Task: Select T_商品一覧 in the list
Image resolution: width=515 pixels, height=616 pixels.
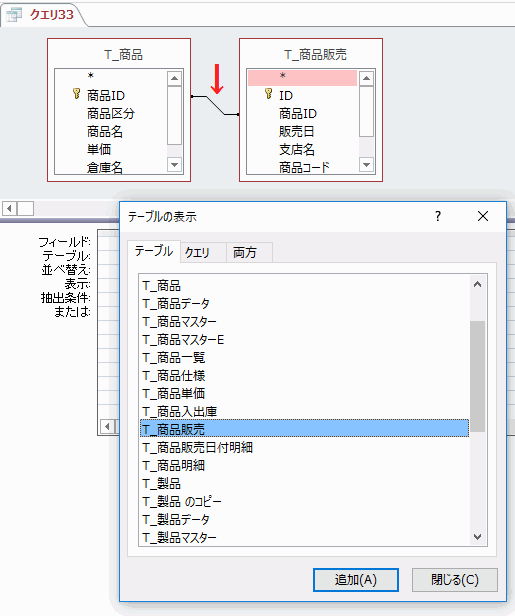Action: pos(304,358)
